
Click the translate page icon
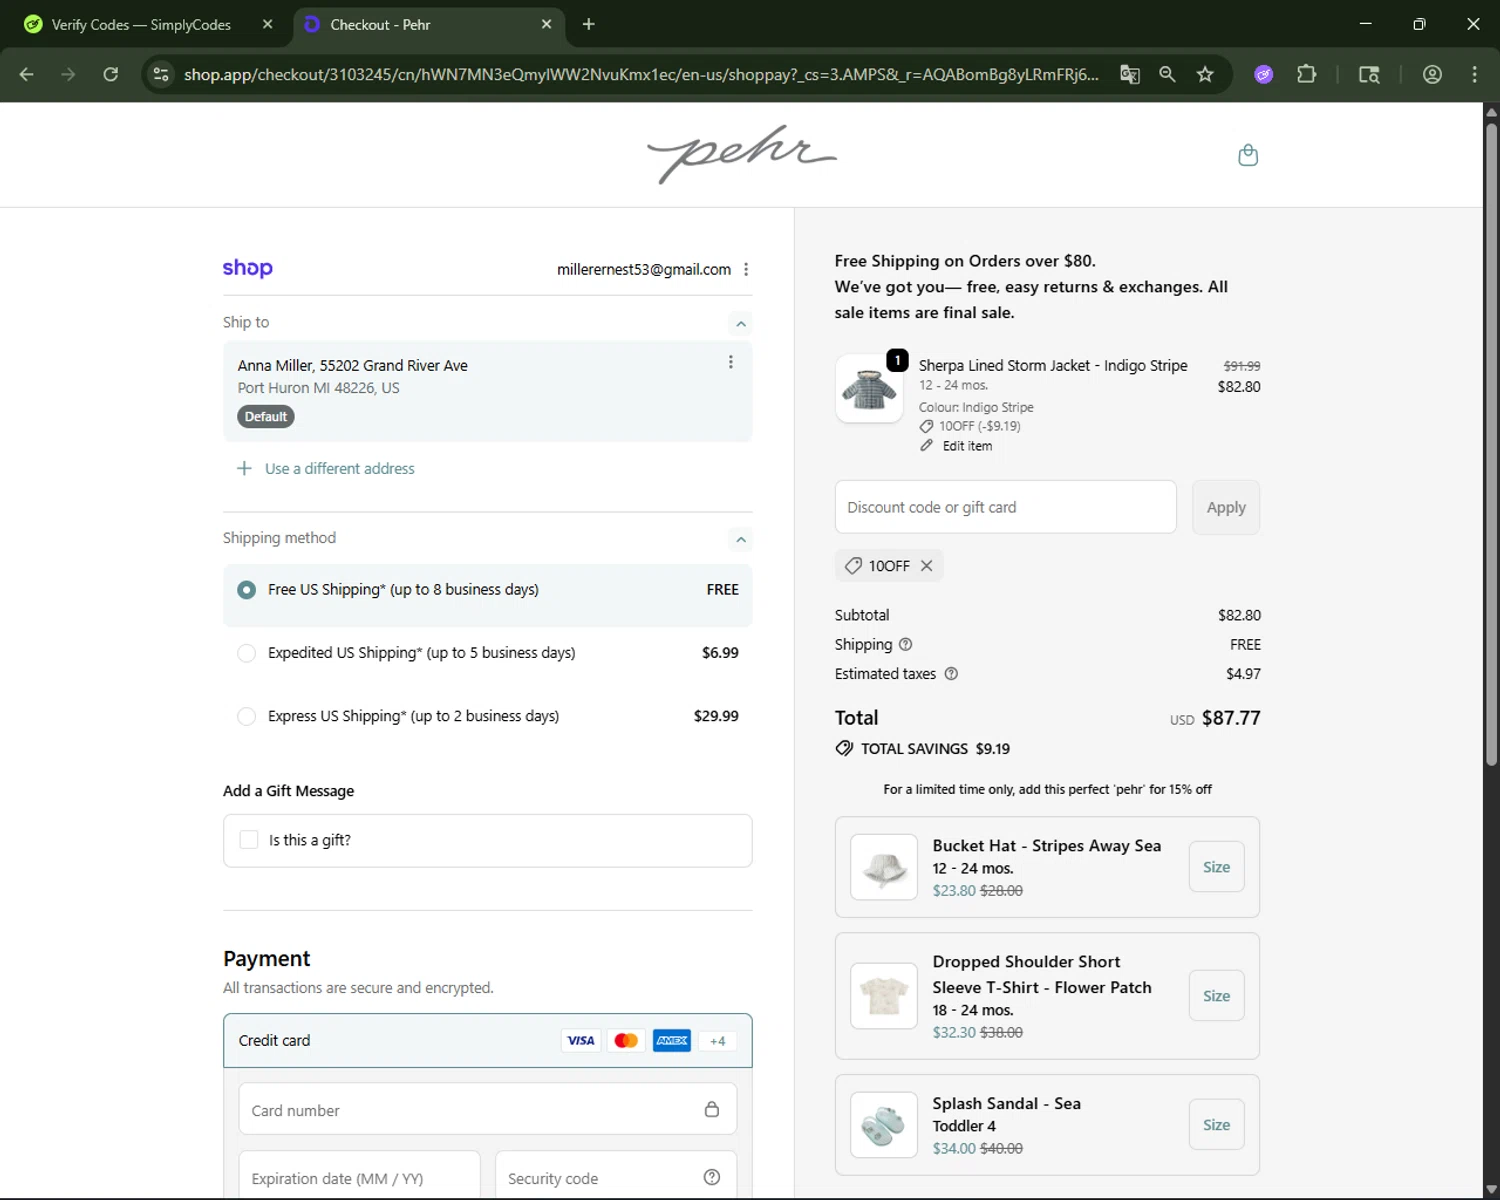coord(1130,74)
